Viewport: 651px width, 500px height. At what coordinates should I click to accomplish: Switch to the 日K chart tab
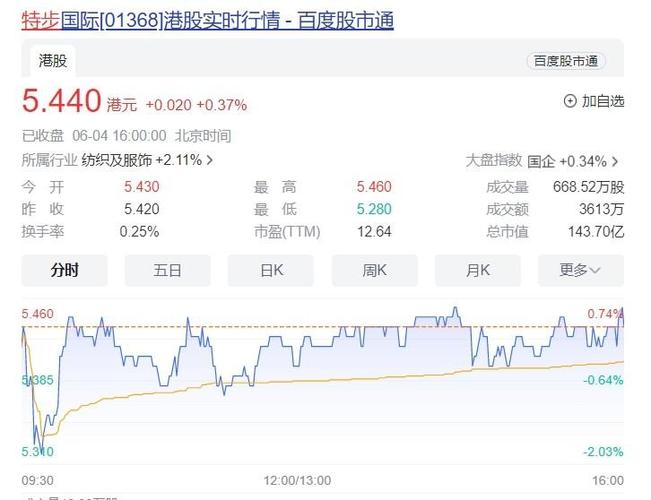tap(271, 270)
